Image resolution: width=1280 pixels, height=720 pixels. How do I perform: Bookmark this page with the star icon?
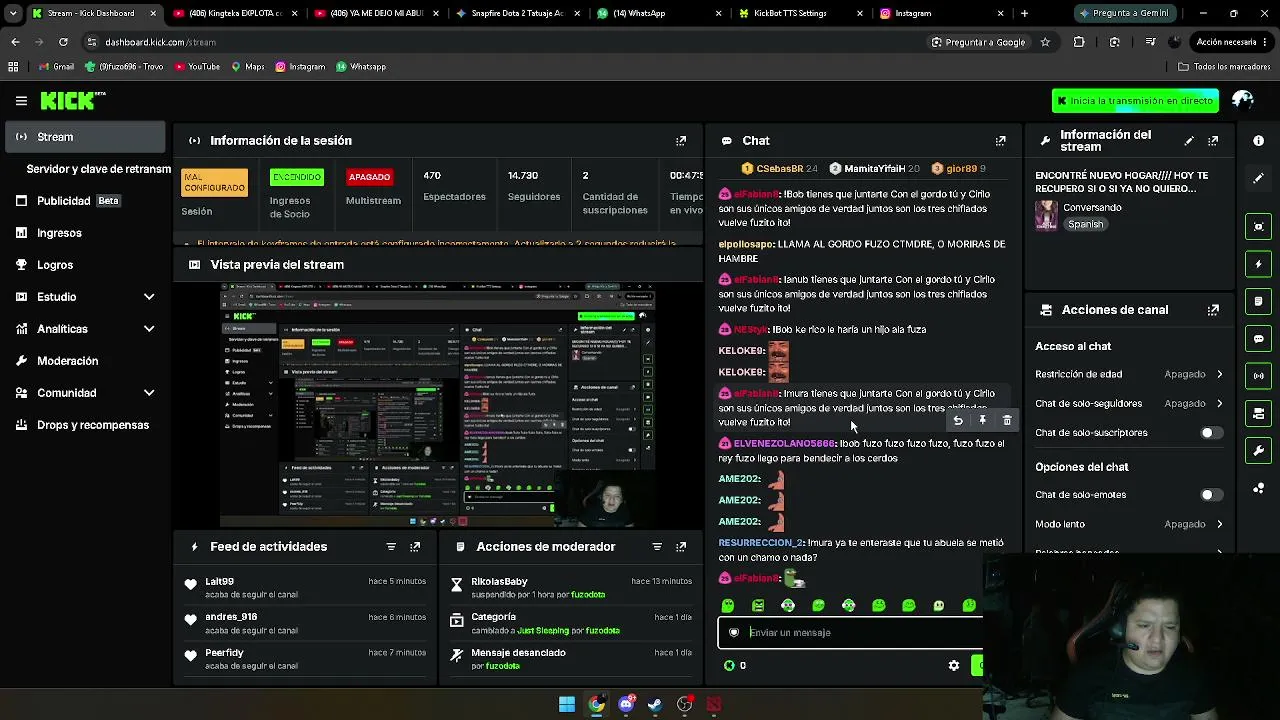(x=1045, y=42)
